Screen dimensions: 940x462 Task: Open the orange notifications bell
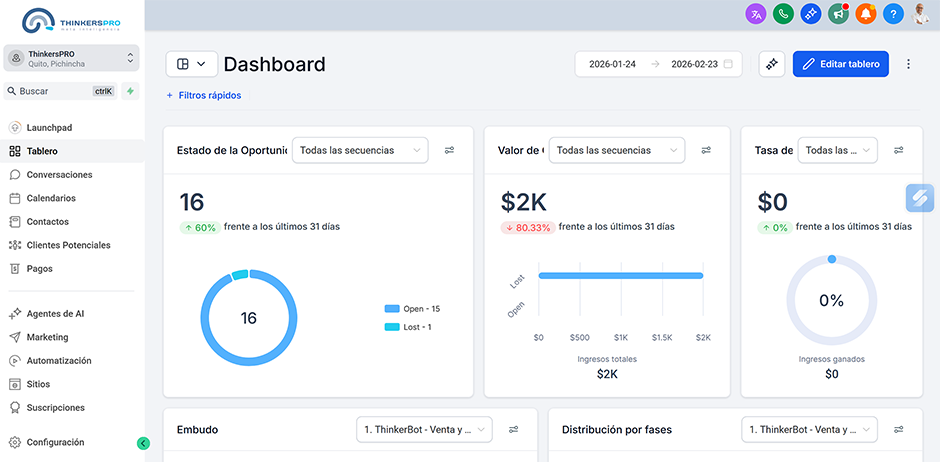tap(866, 14)
